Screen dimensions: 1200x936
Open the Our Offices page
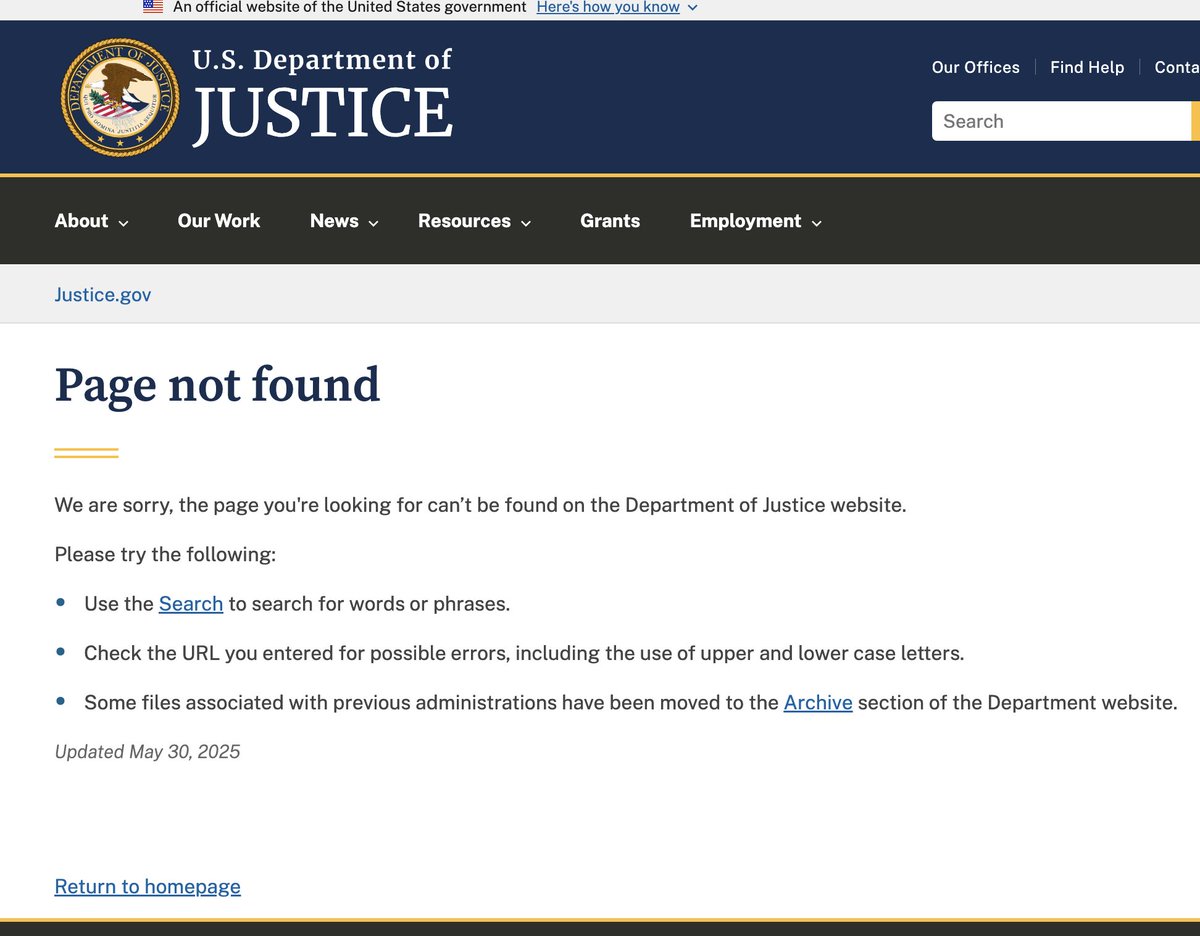coord(975,67)
